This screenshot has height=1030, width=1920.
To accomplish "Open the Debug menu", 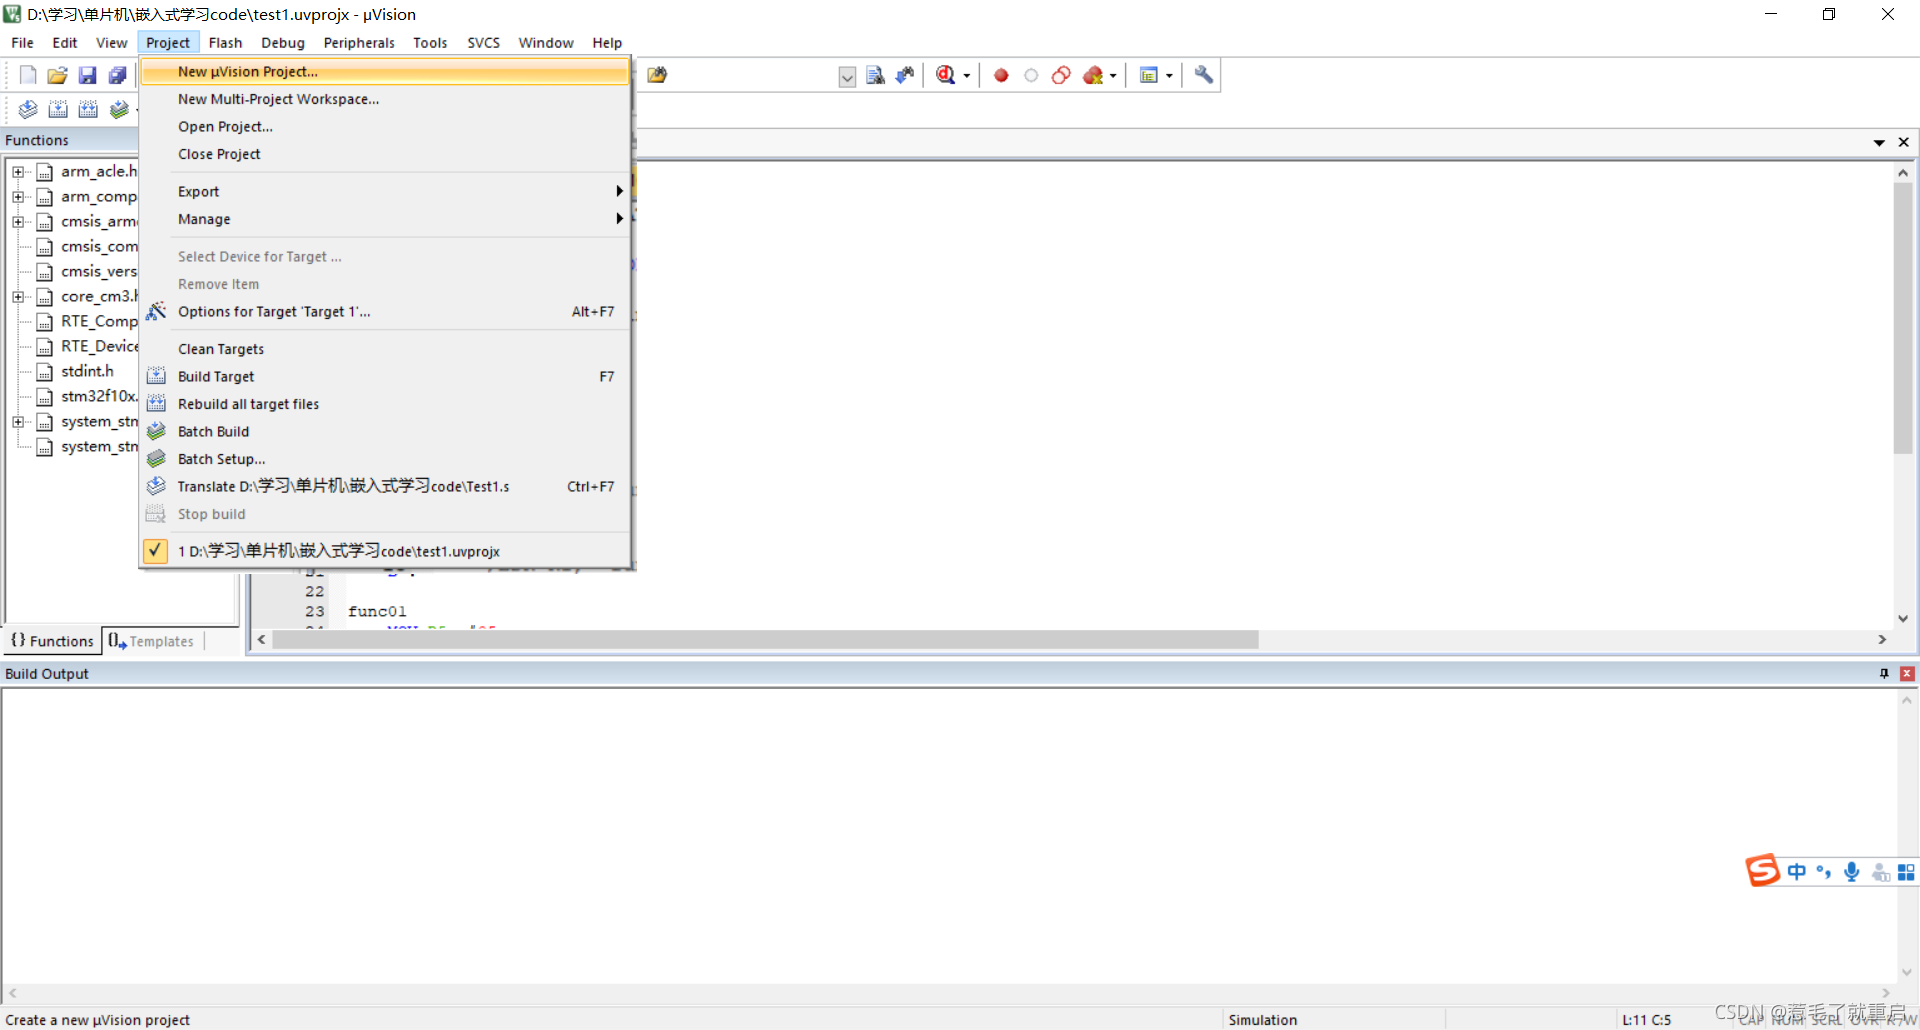I will (x=283, y=43).
